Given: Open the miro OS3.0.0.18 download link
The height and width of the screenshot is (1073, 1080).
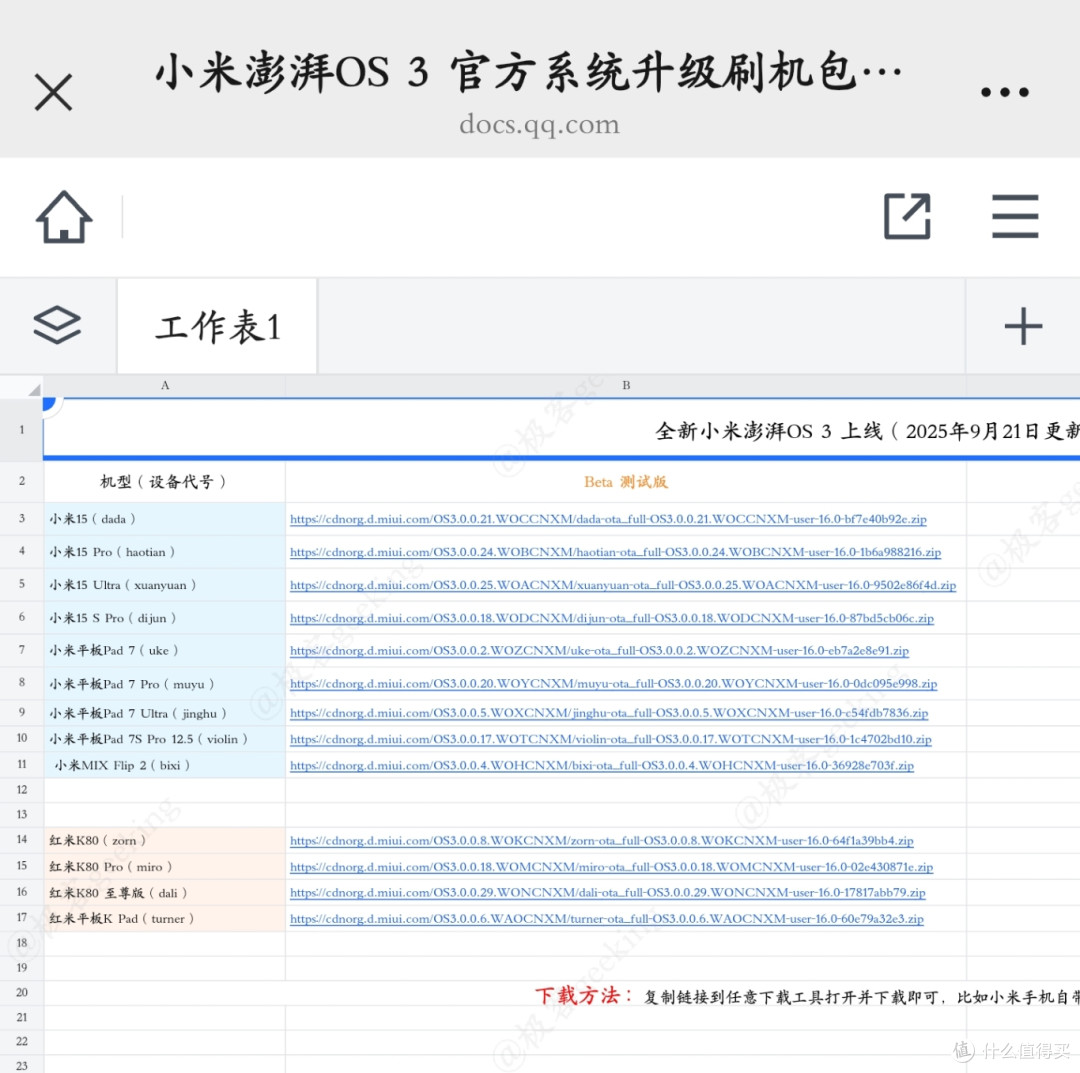Looking at the screenshot, I should (x=612, y=866).
